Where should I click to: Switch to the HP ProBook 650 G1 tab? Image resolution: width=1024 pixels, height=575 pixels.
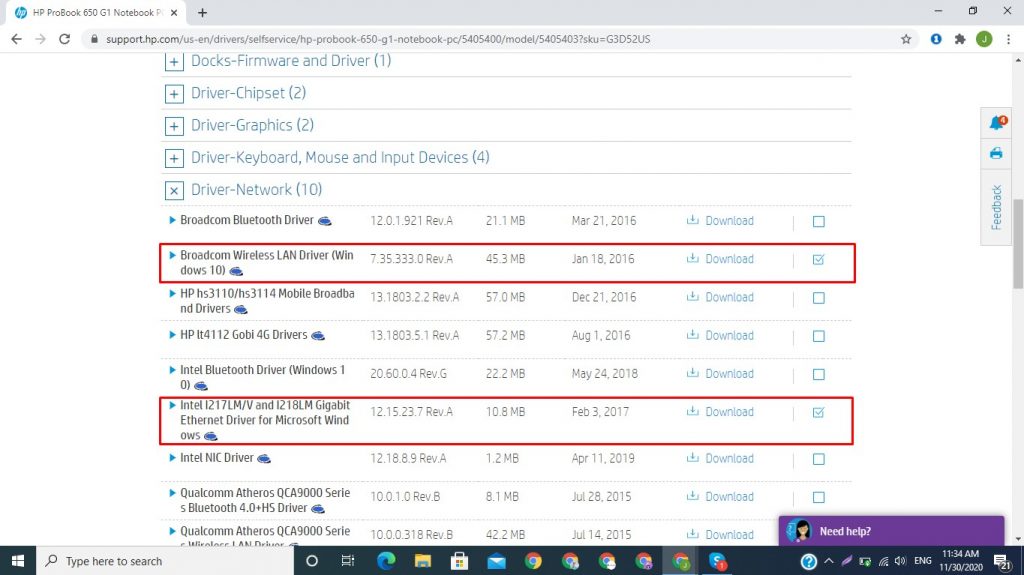90,12
